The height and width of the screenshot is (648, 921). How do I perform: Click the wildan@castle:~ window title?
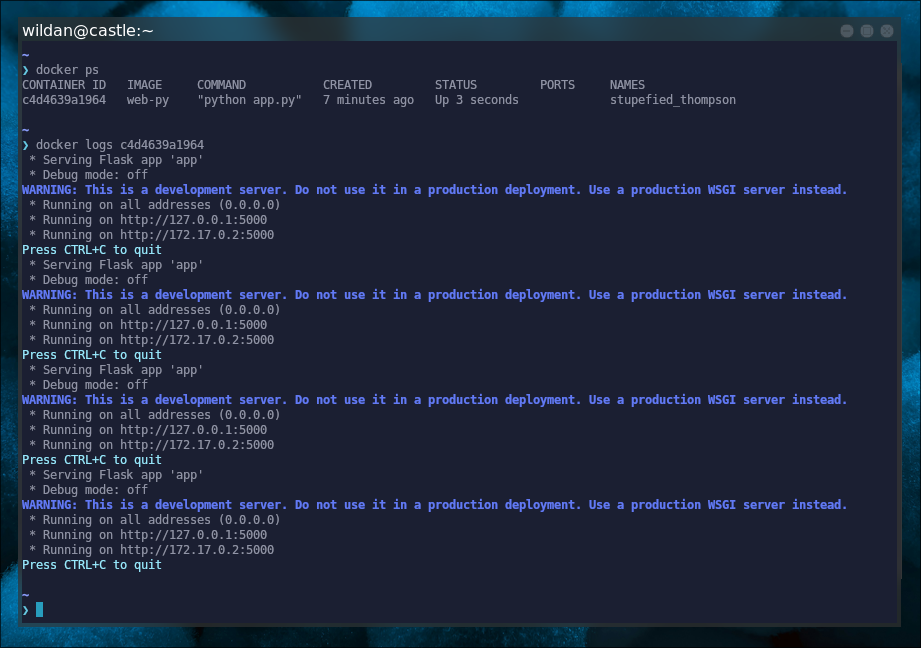[x=88, y=31]
